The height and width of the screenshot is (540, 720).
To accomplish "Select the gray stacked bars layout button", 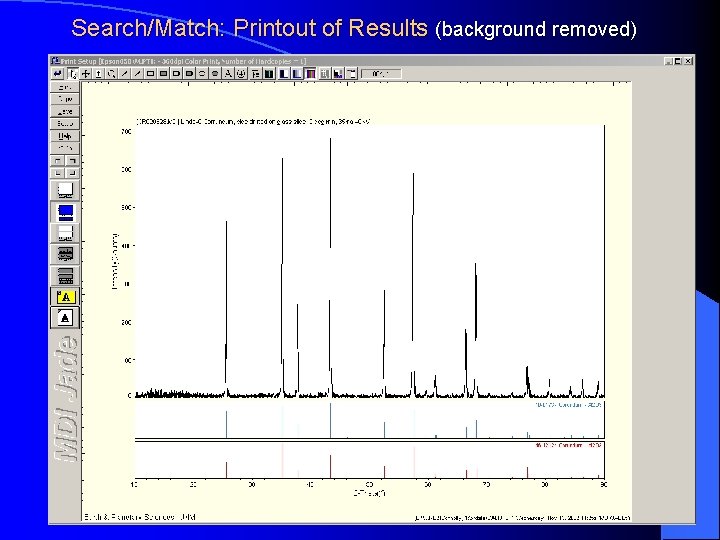I will 65,276.
